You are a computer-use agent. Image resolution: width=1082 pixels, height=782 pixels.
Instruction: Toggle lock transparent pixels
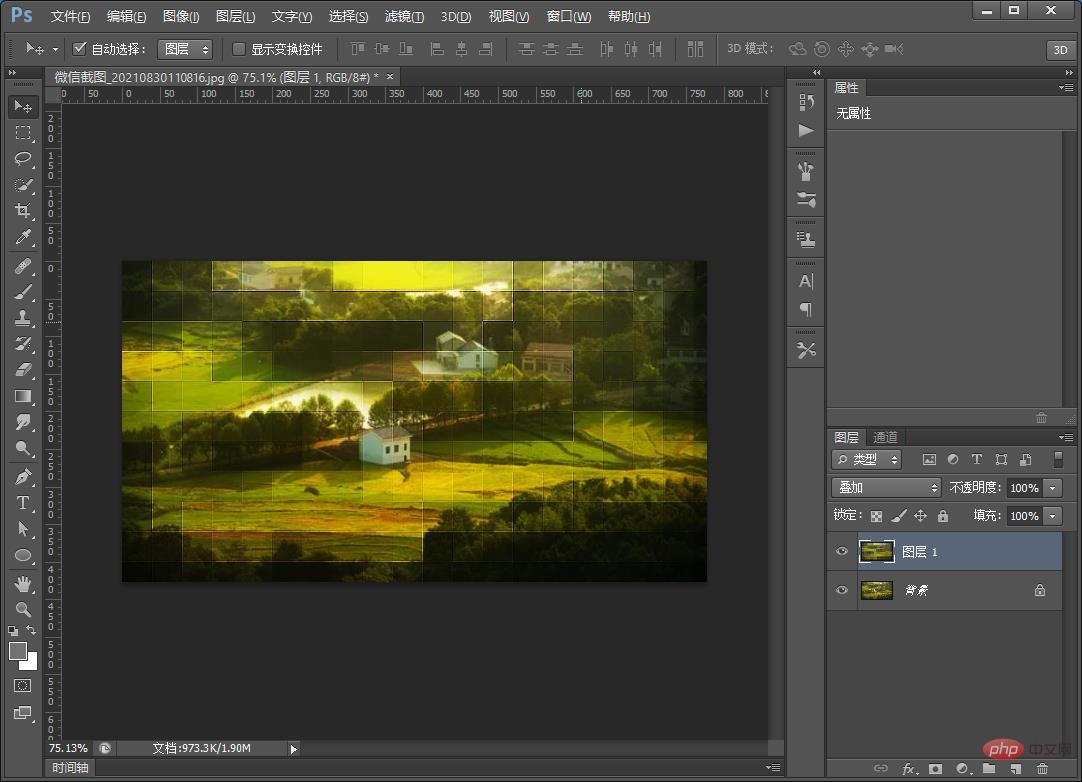pos(876,516)
